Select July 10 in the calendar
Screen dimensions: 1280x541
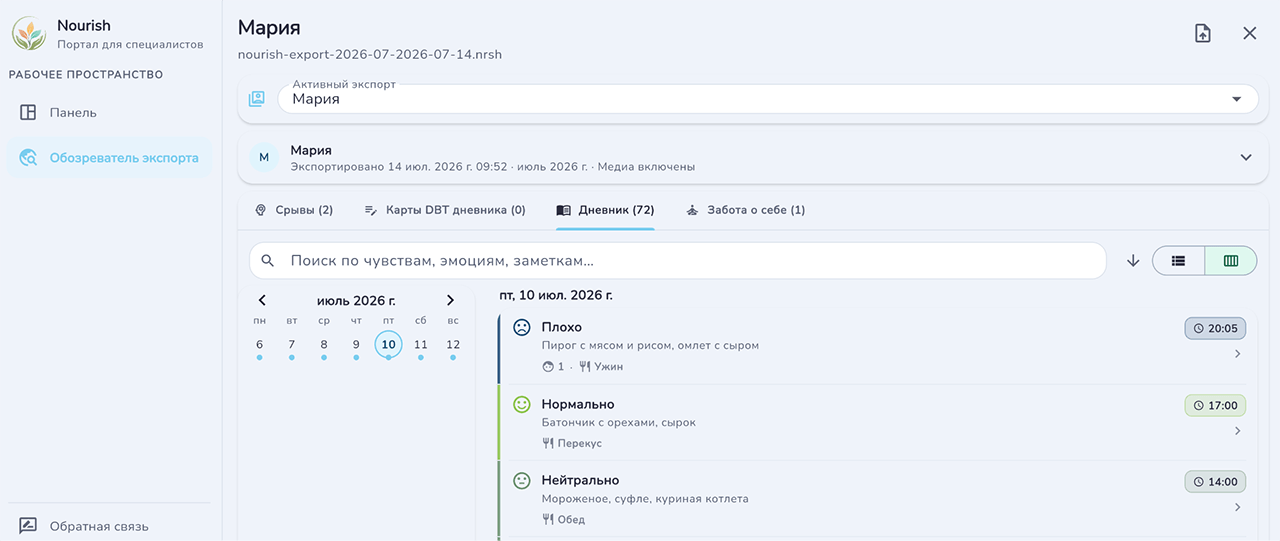pos(389,345)
